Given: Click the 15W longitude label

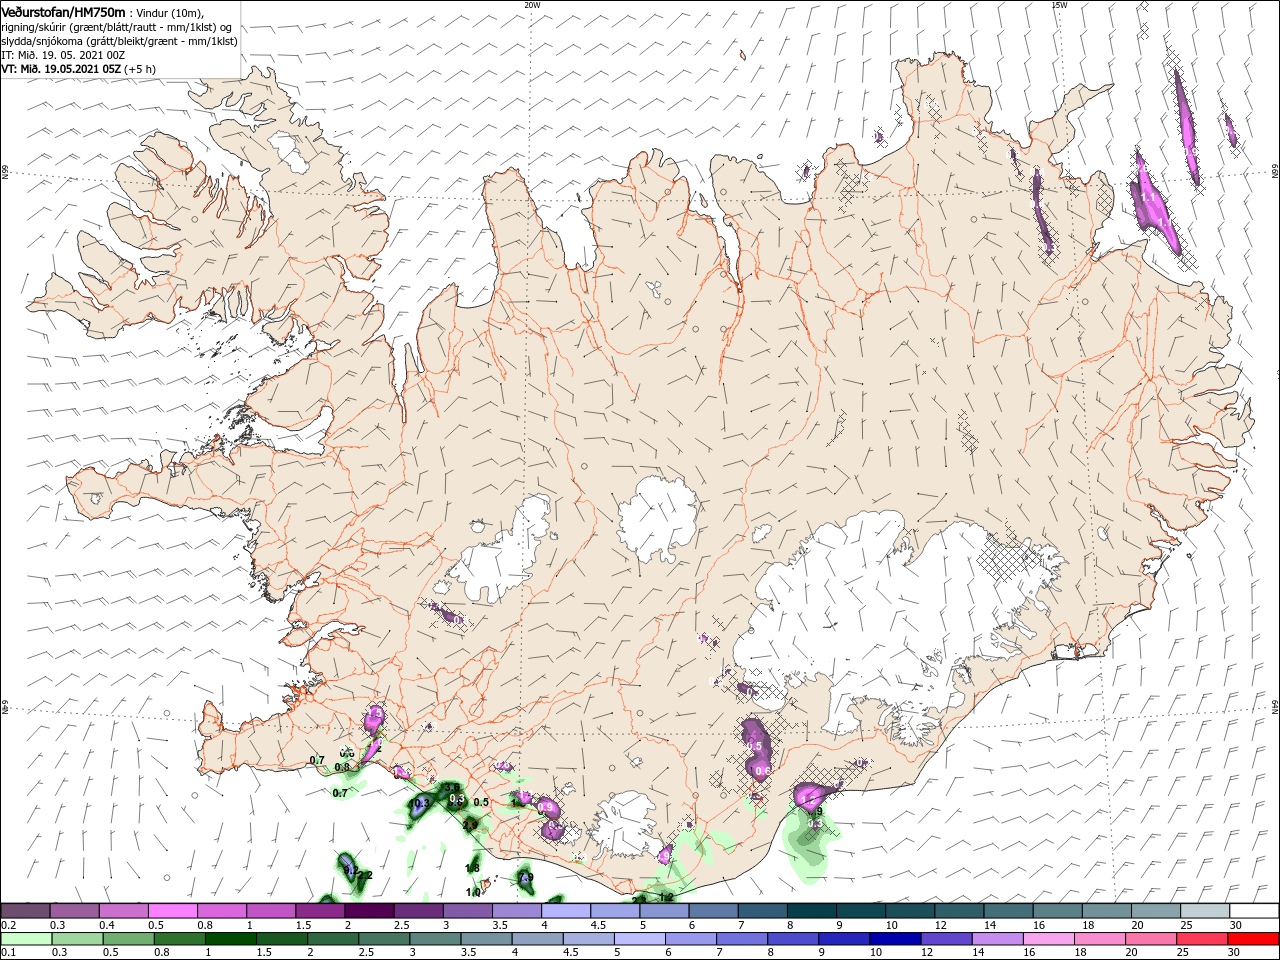Looking at the screenshot, I should (x=1059, y=4).
